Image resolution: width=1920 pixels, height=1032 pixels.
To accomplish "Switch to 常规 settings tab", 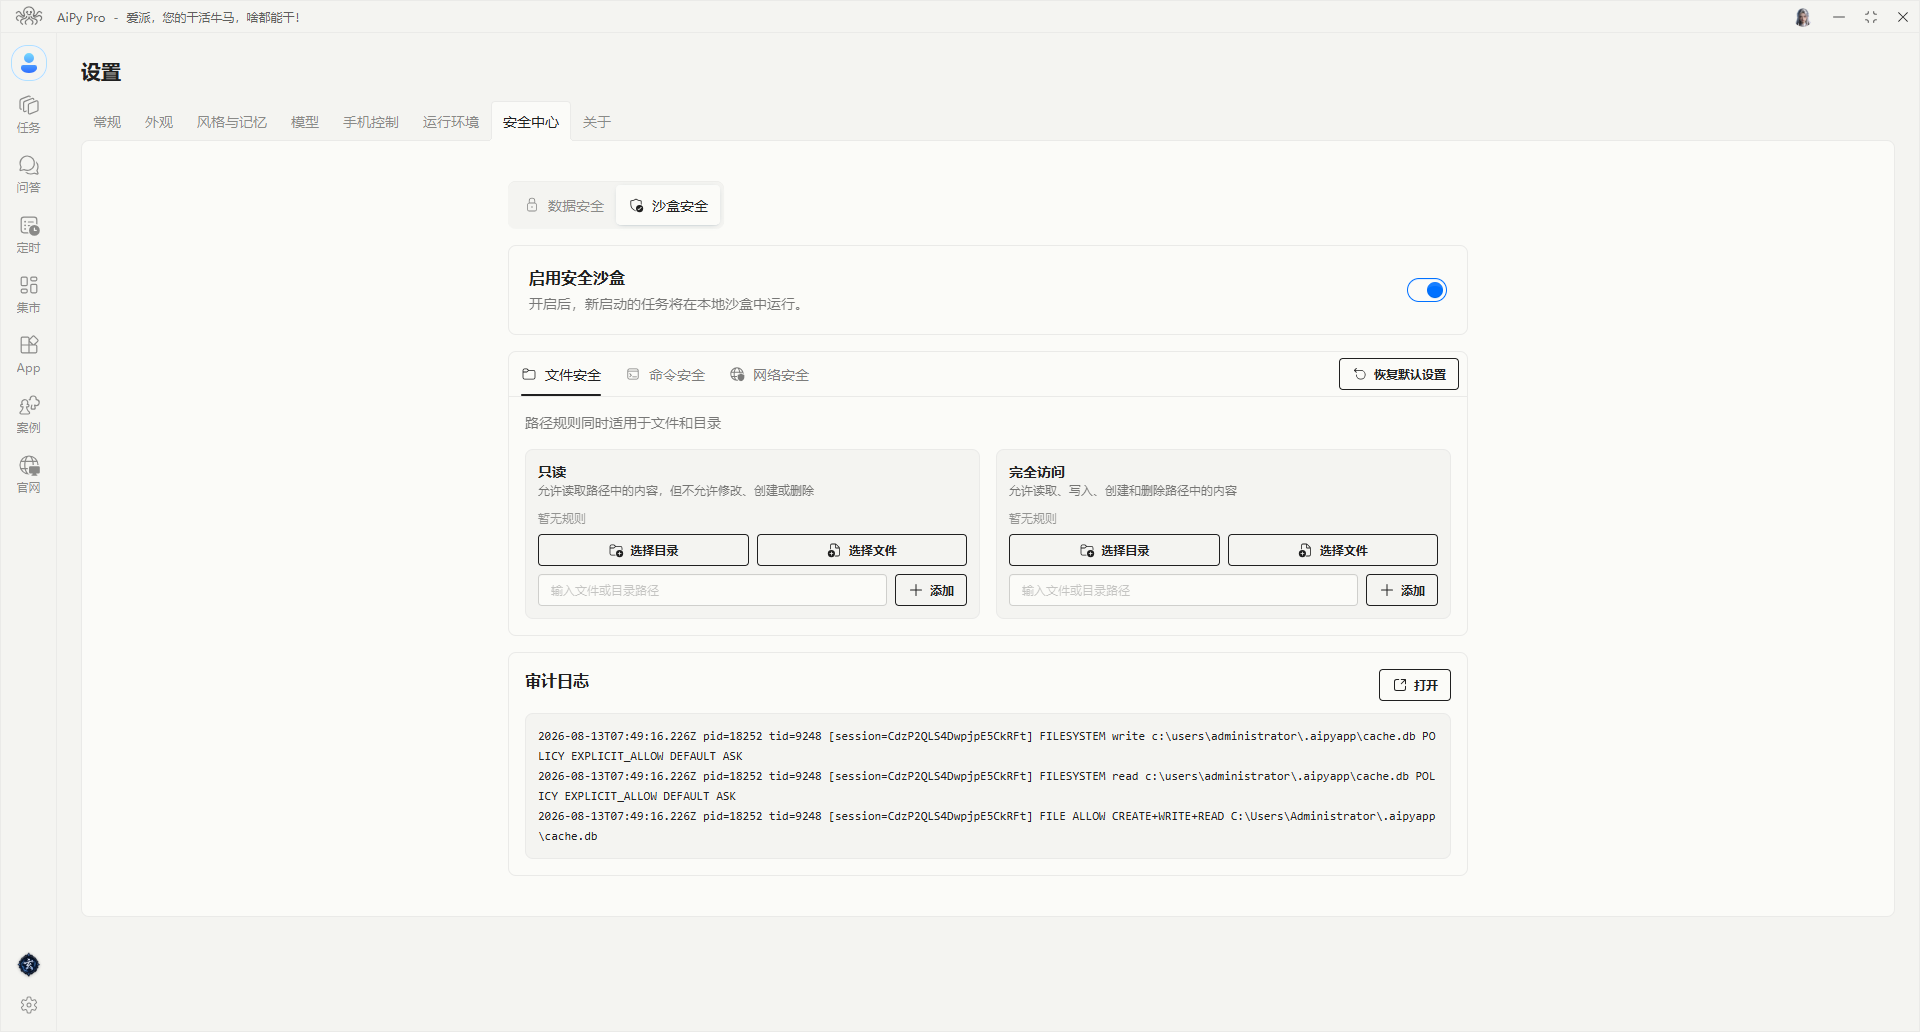I will click(x=107, y=122).
